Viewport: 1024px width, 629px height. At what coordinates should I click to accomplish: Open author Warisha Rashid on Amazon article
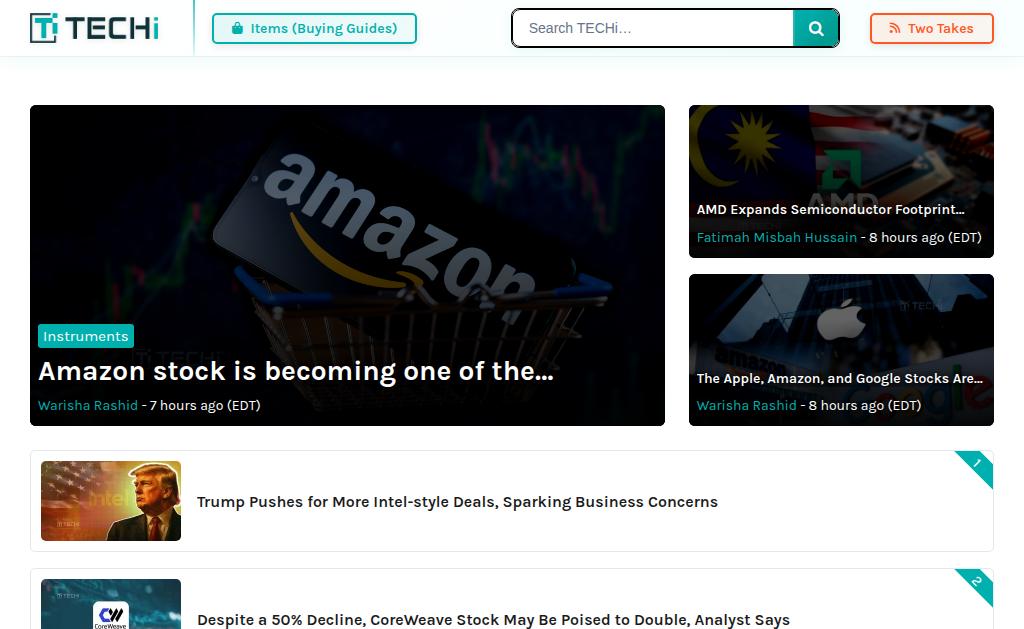[88, 406]
